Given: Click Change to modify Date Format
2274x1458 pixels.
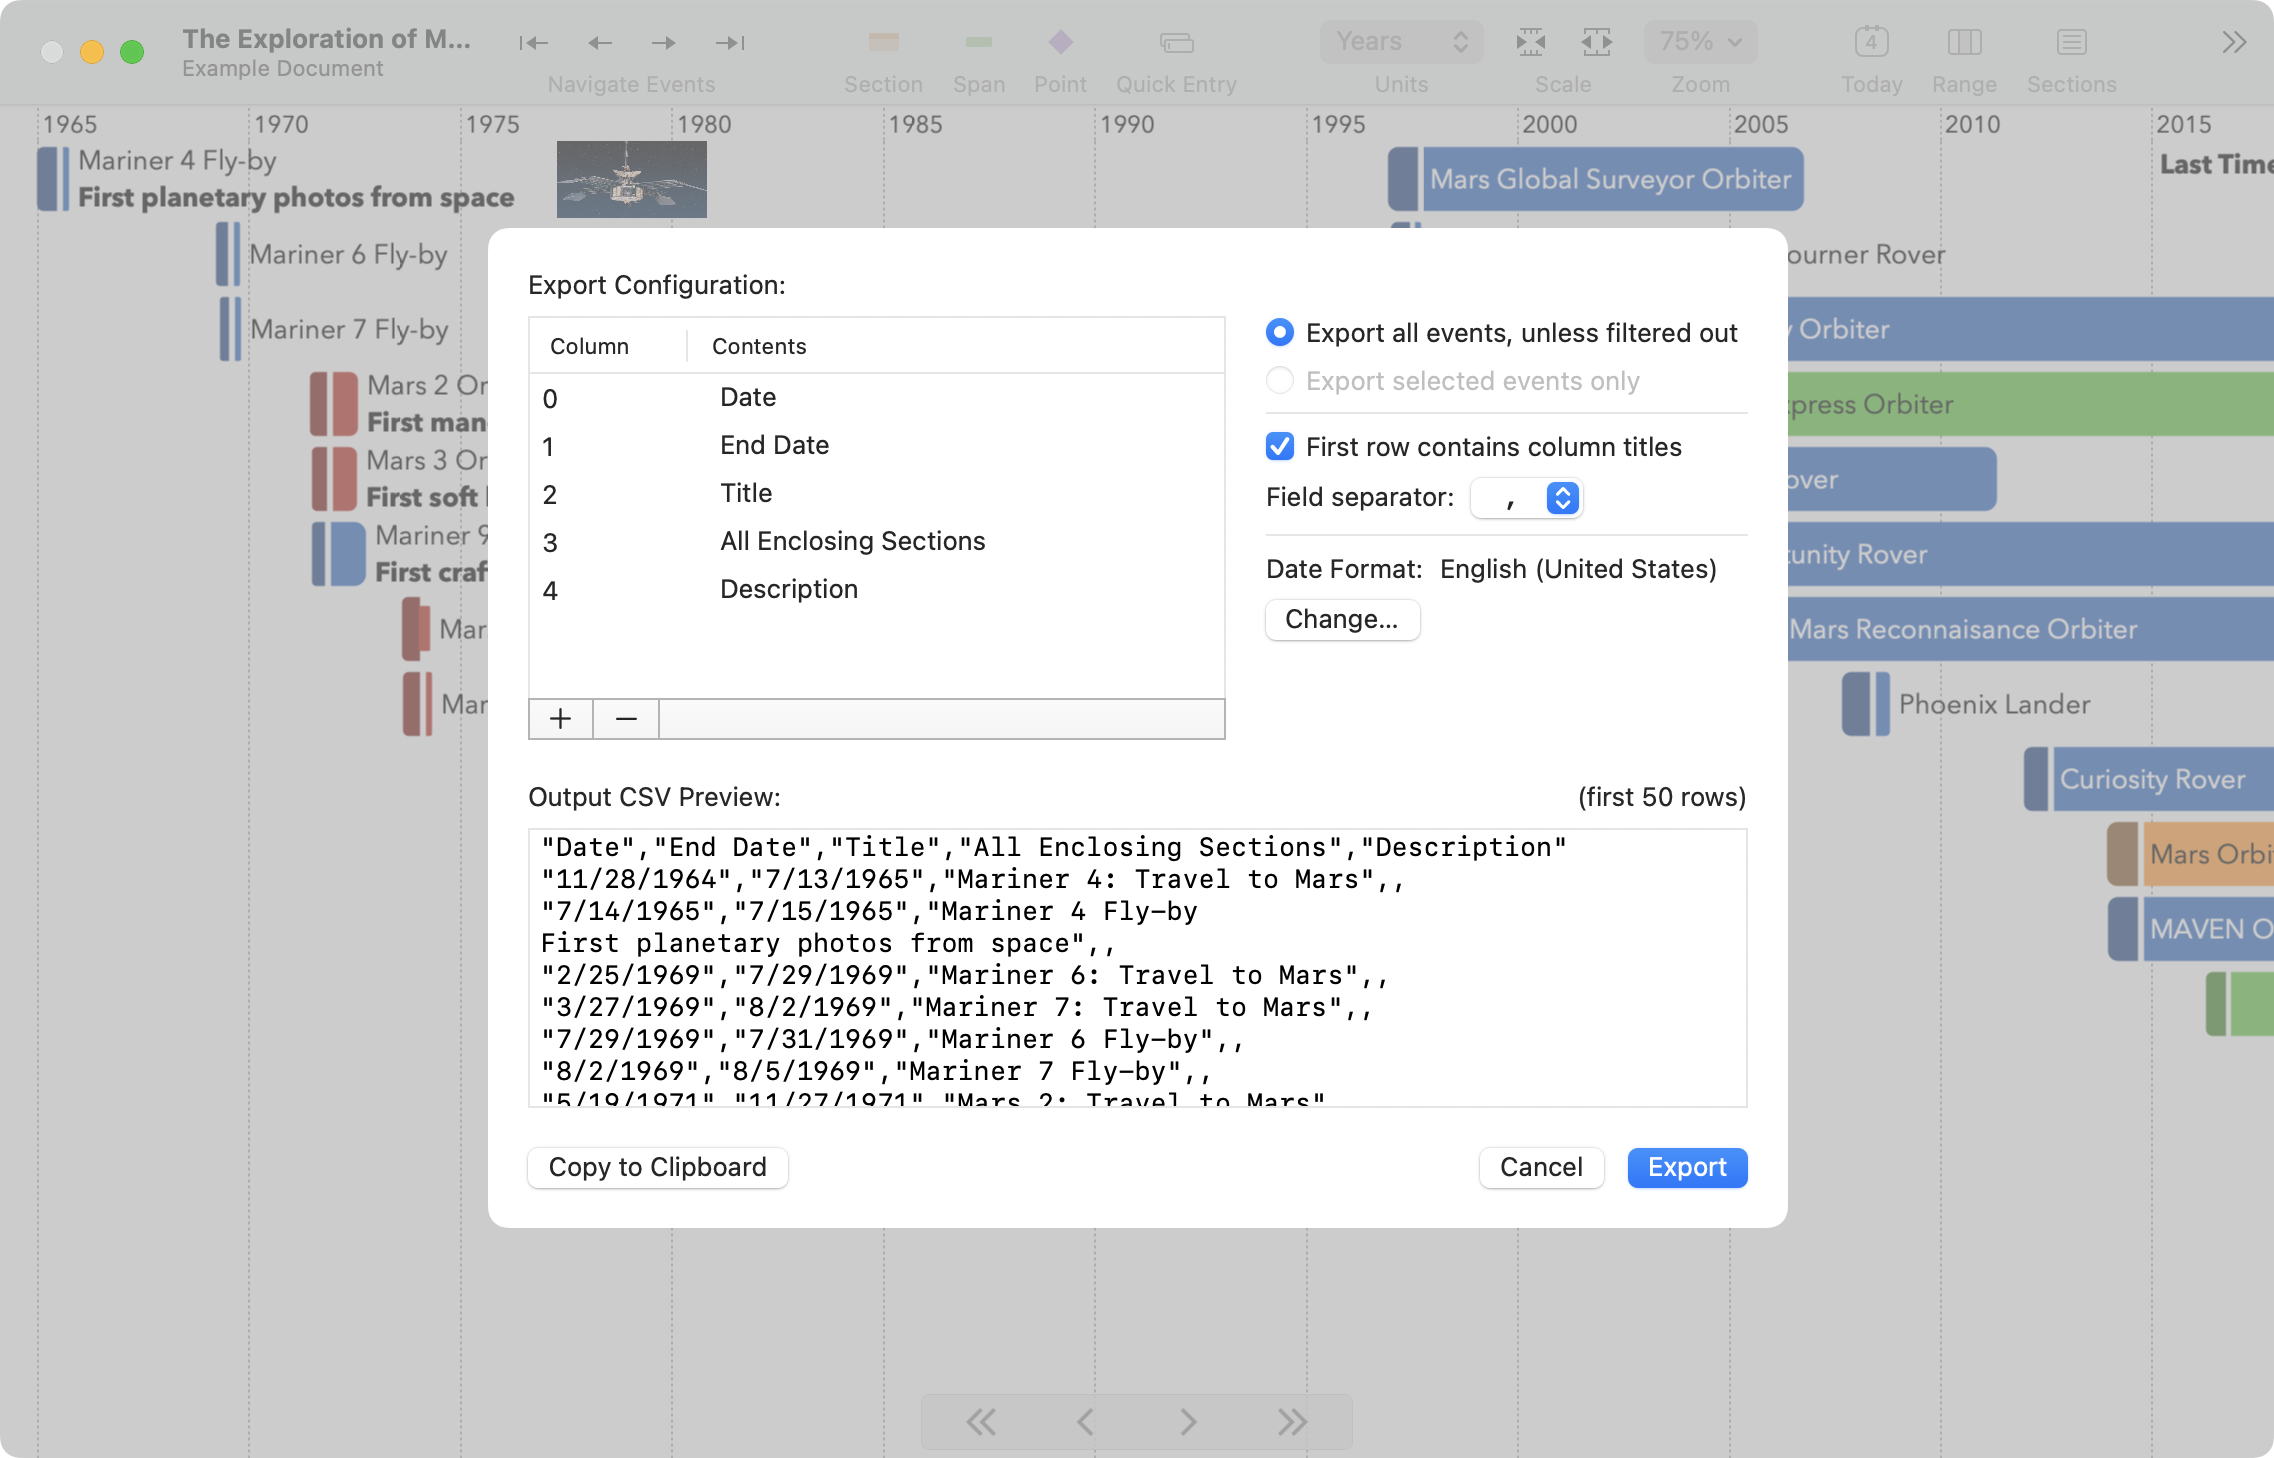Looking at the screenshot, I should (x=1341, y=618).
